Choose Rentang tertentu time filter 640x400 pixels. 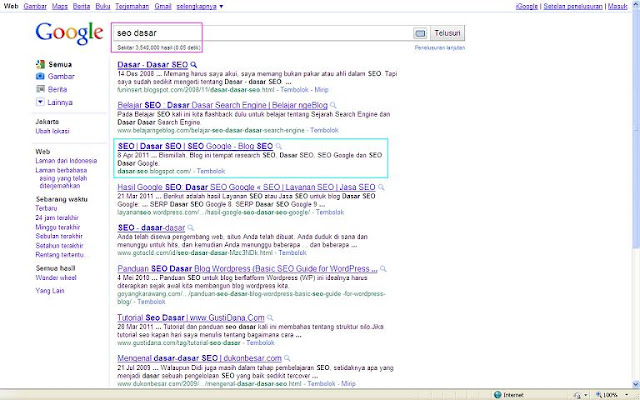pyautogui.click(x=61, y=255)
